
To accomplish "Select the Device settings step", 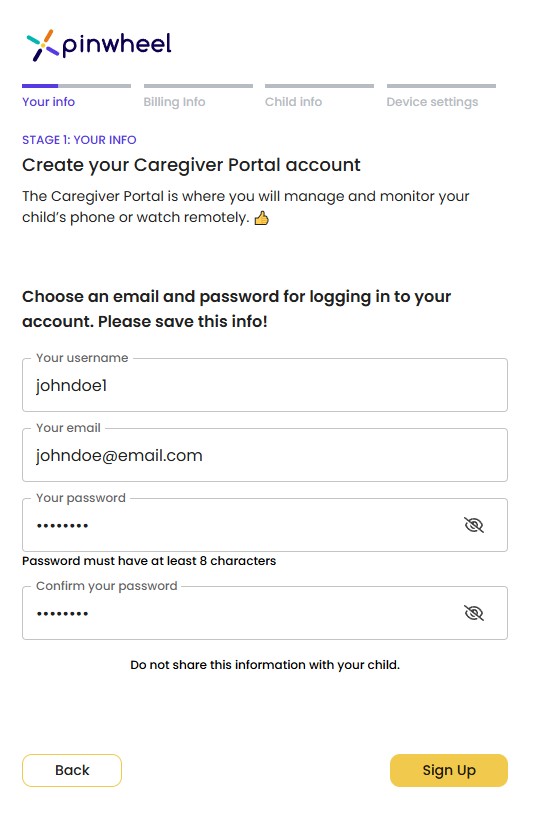I will (x=432, y=102).
